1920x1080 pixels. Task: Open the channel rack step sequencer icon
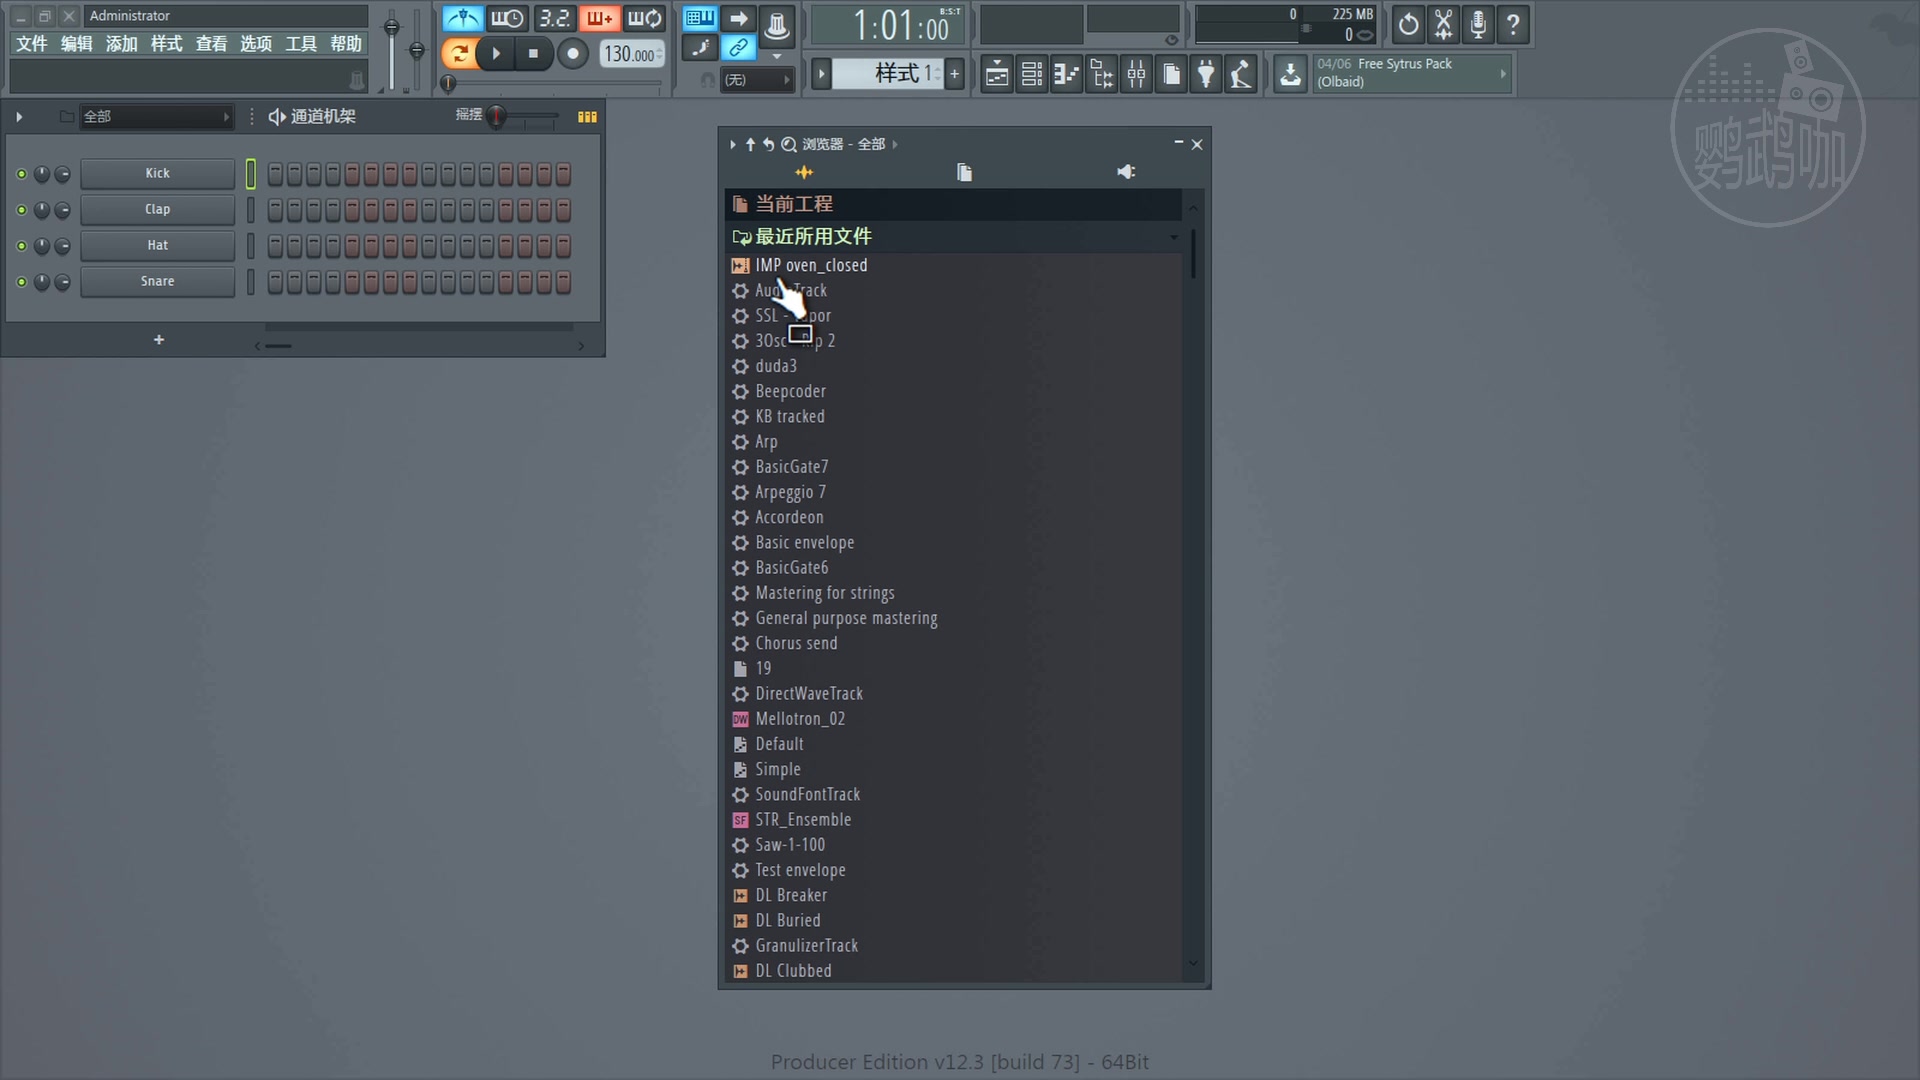pos(1032,74)
